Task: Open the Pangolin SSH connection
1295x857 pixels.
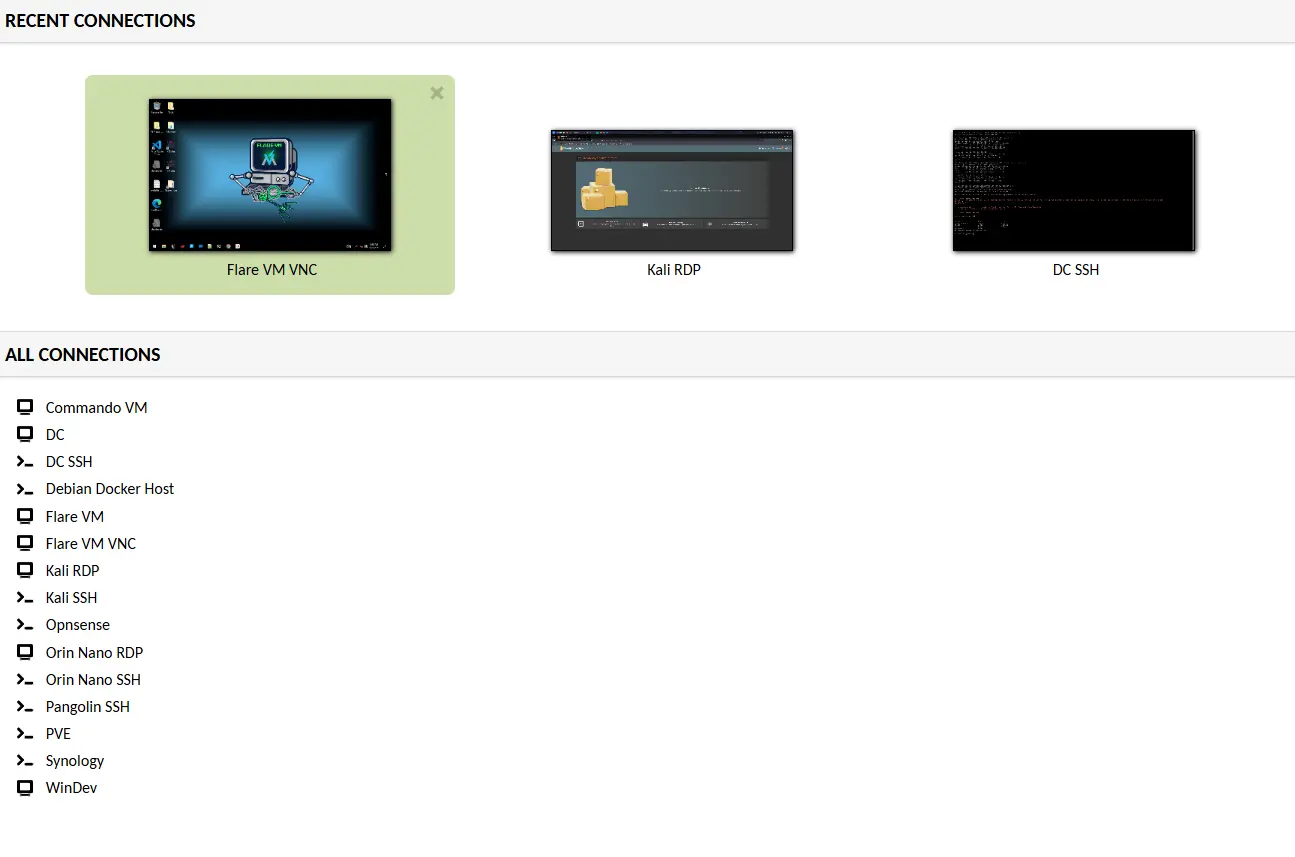Action: pyautogui.click(x=88, y=707)
